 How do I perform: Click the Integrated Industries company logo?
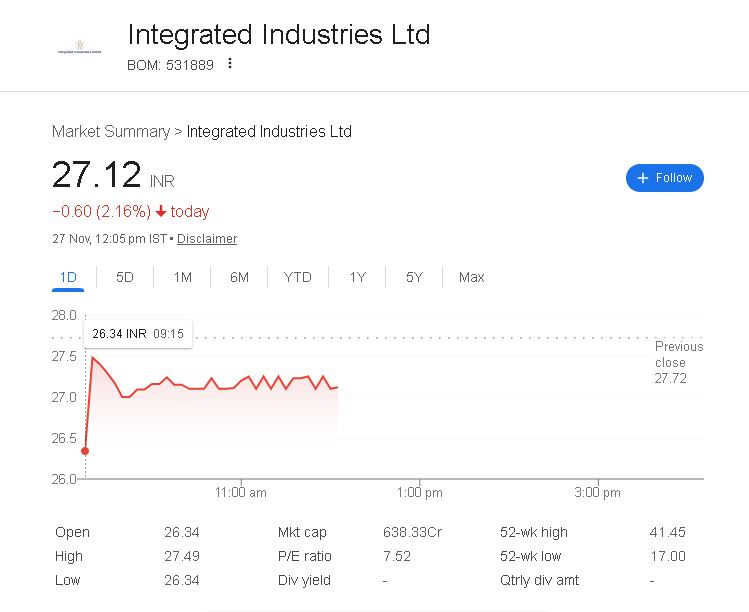[x=80, y=48]
